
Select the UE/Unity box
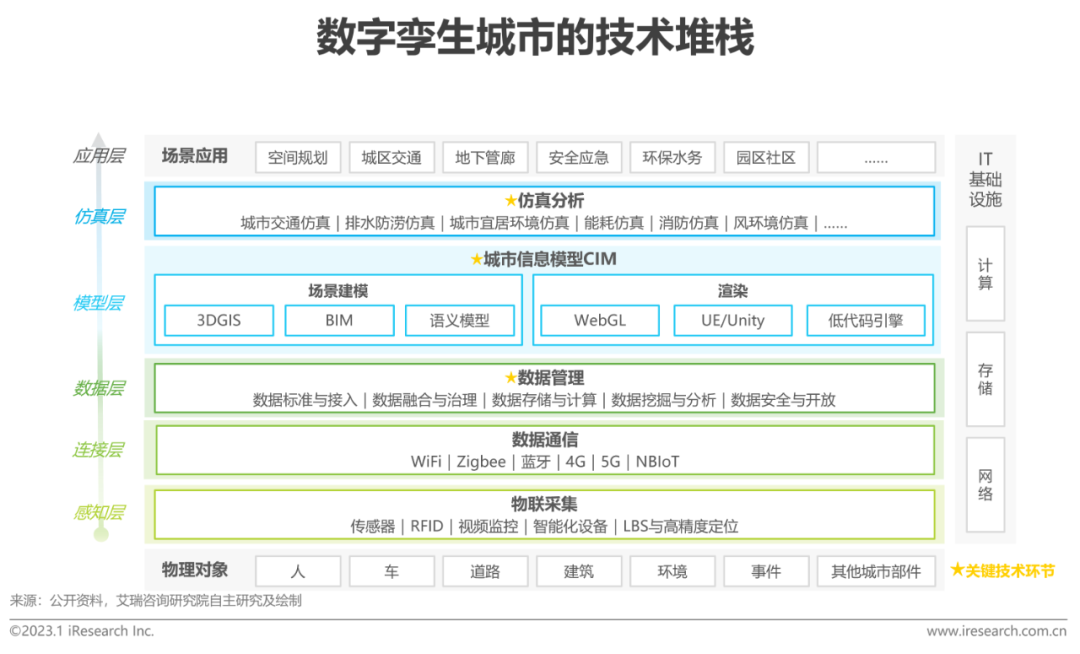coord(733,321)
